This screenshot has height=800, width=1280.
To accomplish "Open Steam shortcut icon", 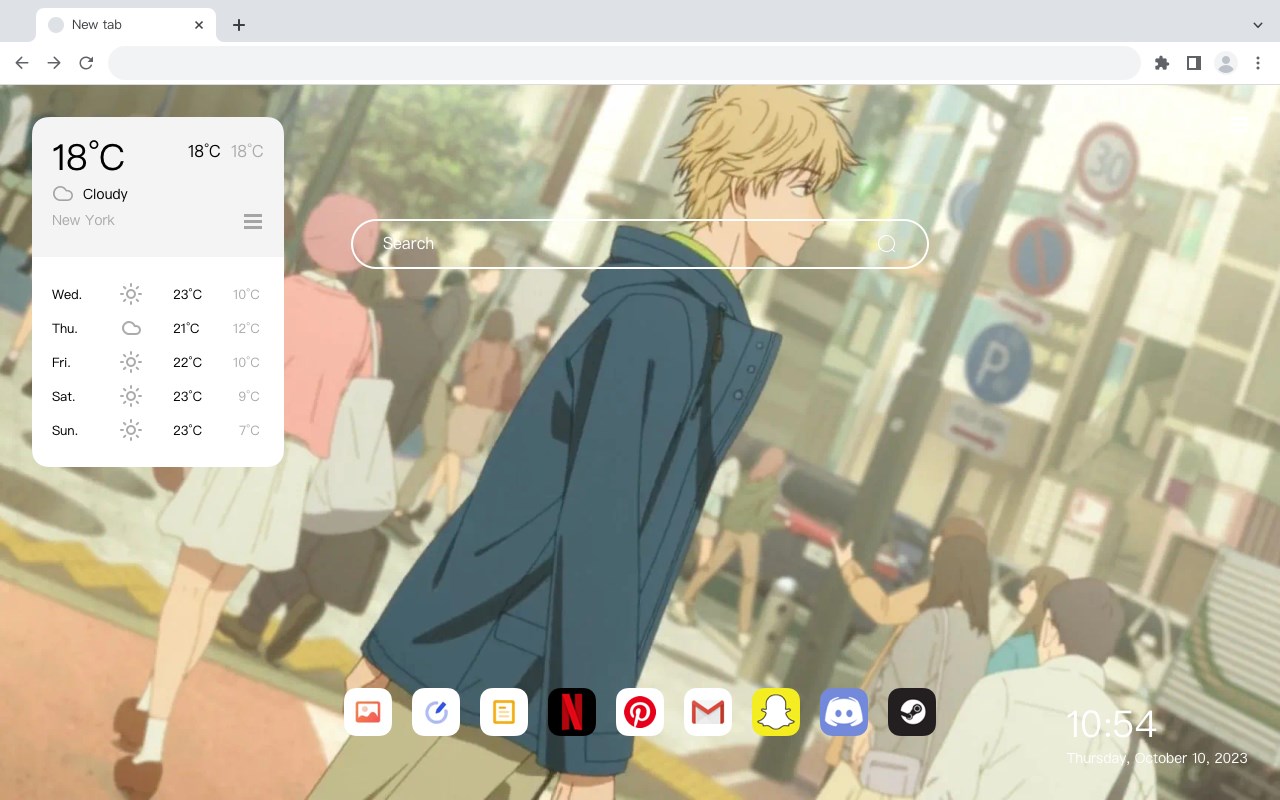I will click(x=912, y=712).
